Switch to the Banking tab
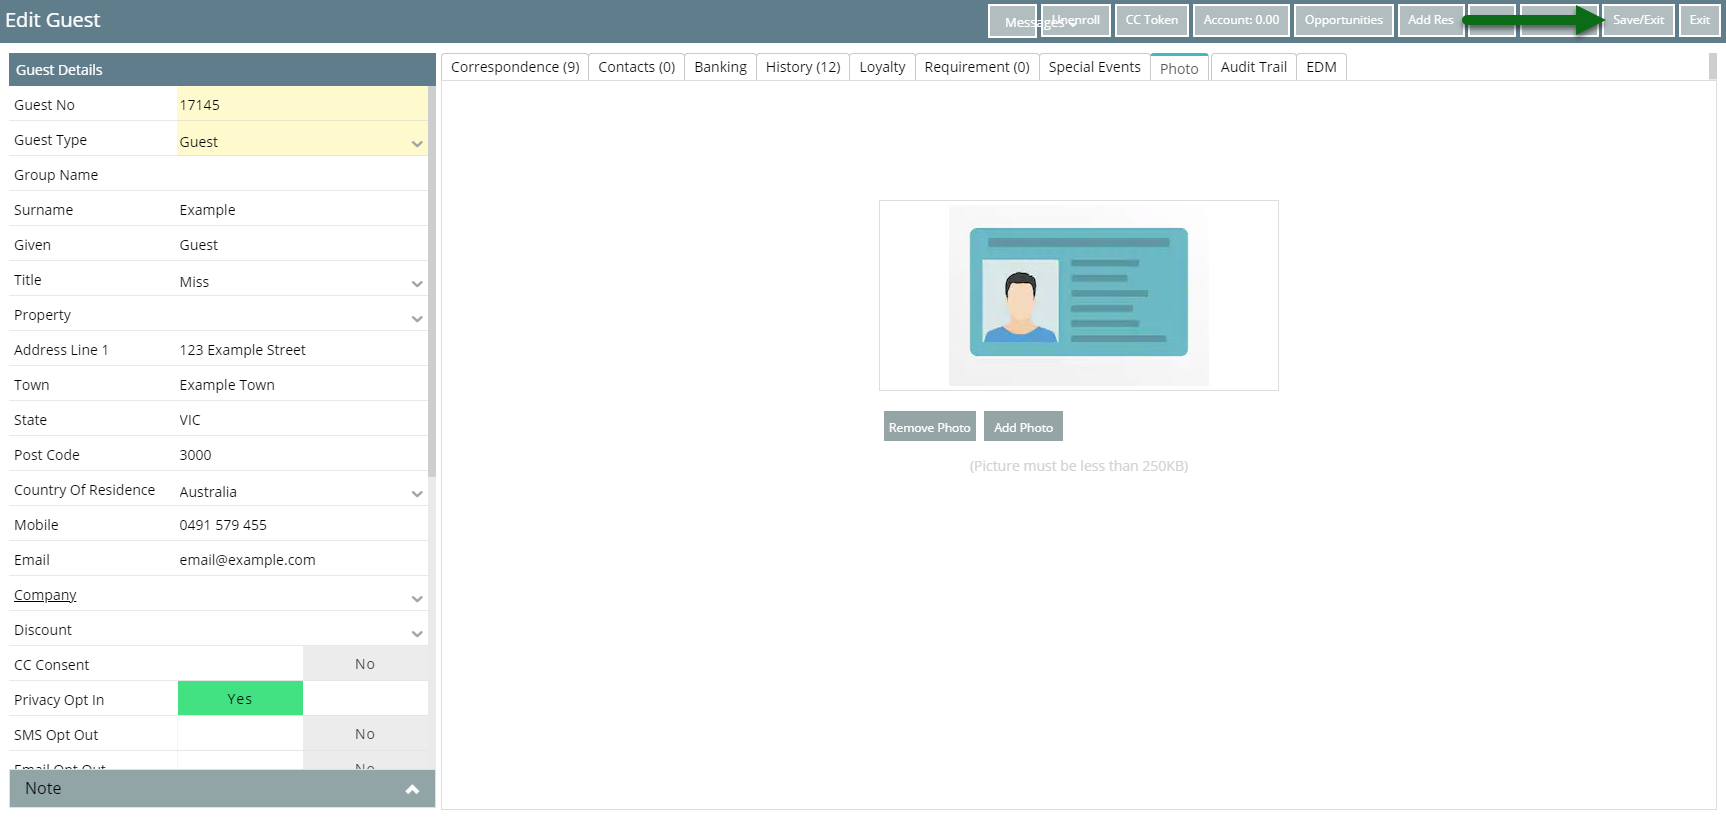The height and width of the screenshot is (818, 1726). click(x=720, y=67)
